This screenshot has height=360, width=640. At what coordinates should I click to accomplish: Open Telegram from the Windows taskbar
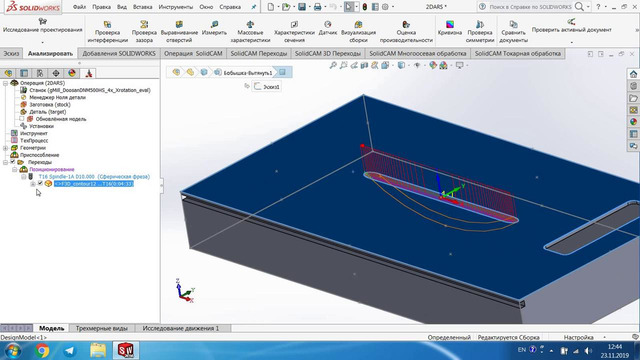click(70, 351)
